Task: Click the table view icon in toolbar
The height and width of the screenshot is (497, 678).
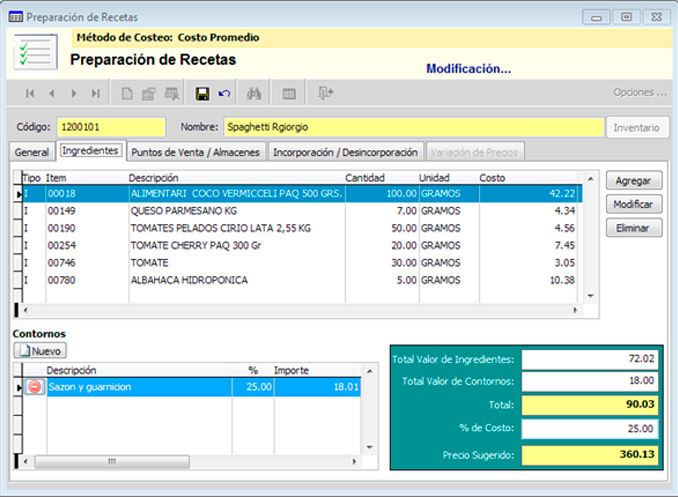Action: point(288,93)
